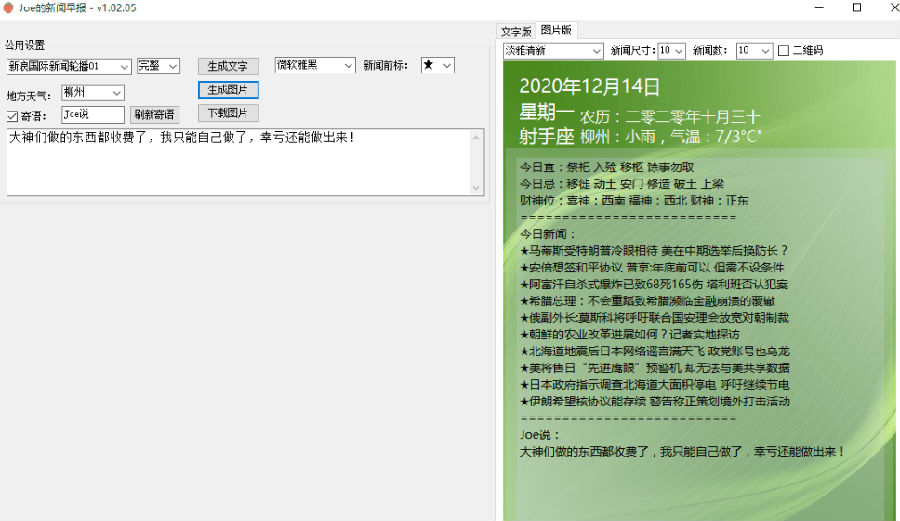Expand the 淡雅清新 theme dropdown
Image resolution: width=900 pixels, height=521 pixels.
click(x=553, y=50)
